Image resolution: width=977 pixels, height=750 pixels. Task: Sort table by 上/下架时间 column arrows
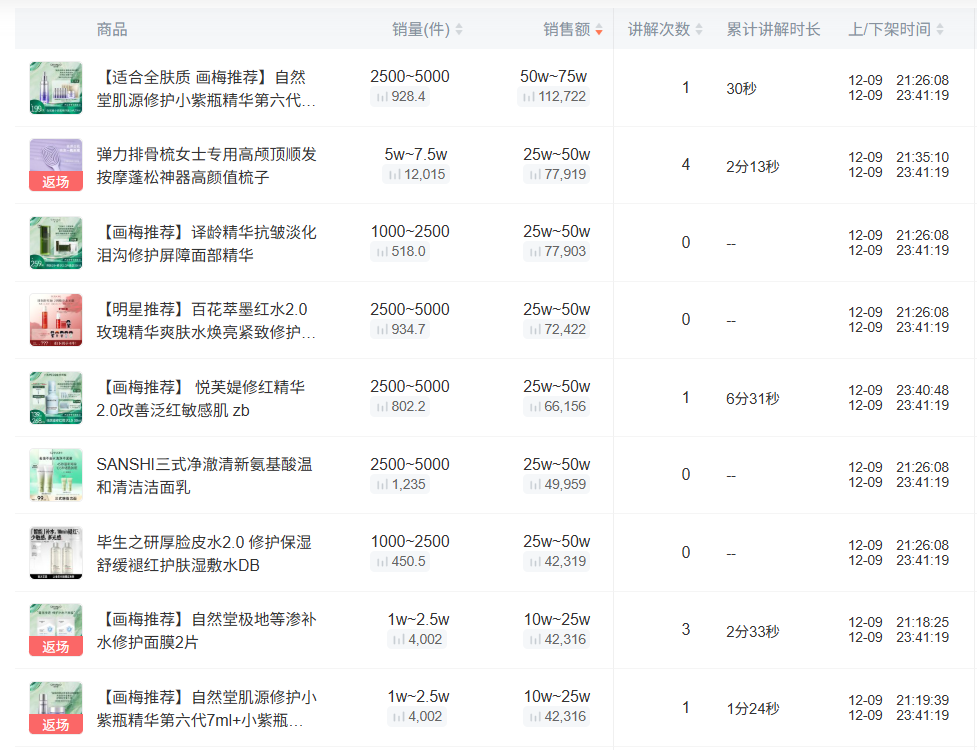tap(940, 29)
